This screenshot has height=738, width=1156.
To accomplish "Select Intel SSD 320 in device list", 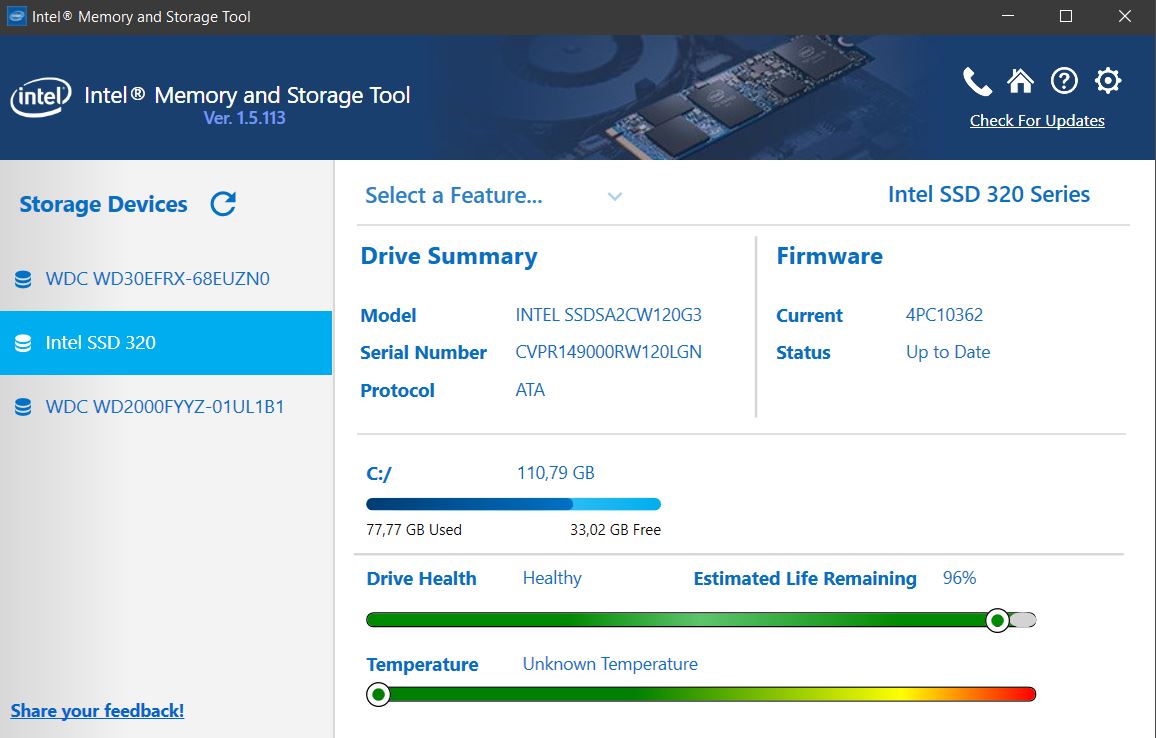I will pyautogui.click(x=100, y=343).
